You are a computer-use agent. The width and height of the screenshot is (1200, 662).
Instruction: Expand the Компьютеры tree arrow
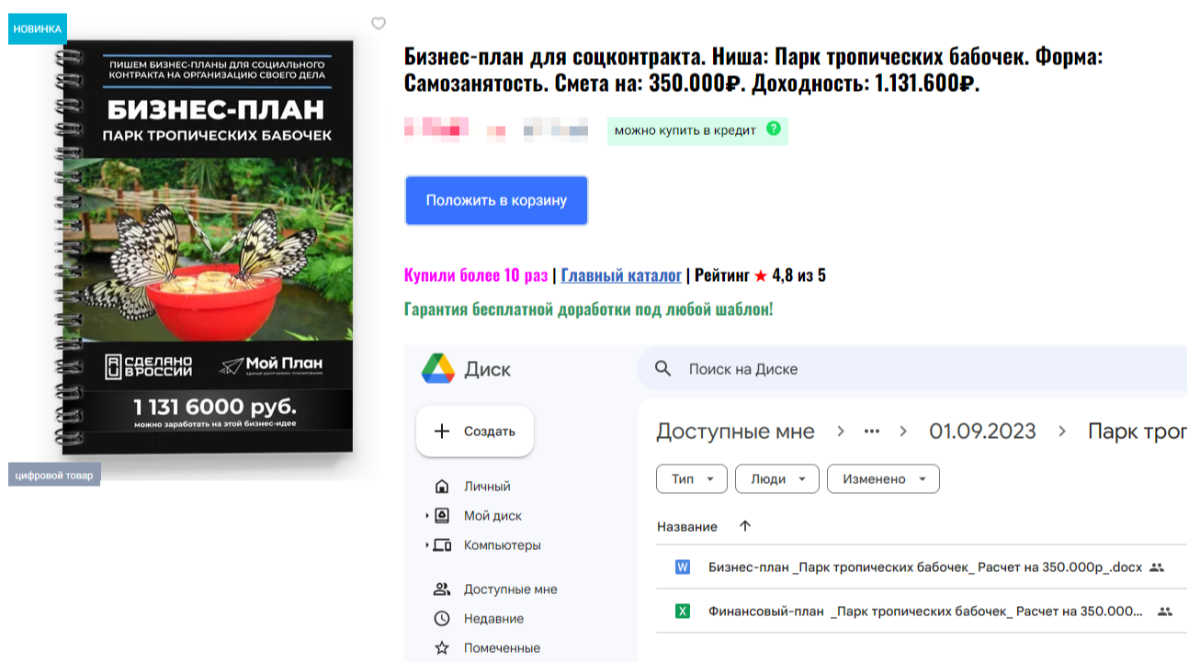tap(427, 546)
